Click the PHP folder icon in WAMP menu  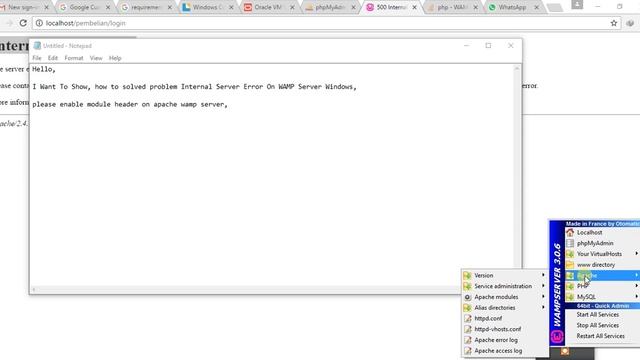pos(570,286)
